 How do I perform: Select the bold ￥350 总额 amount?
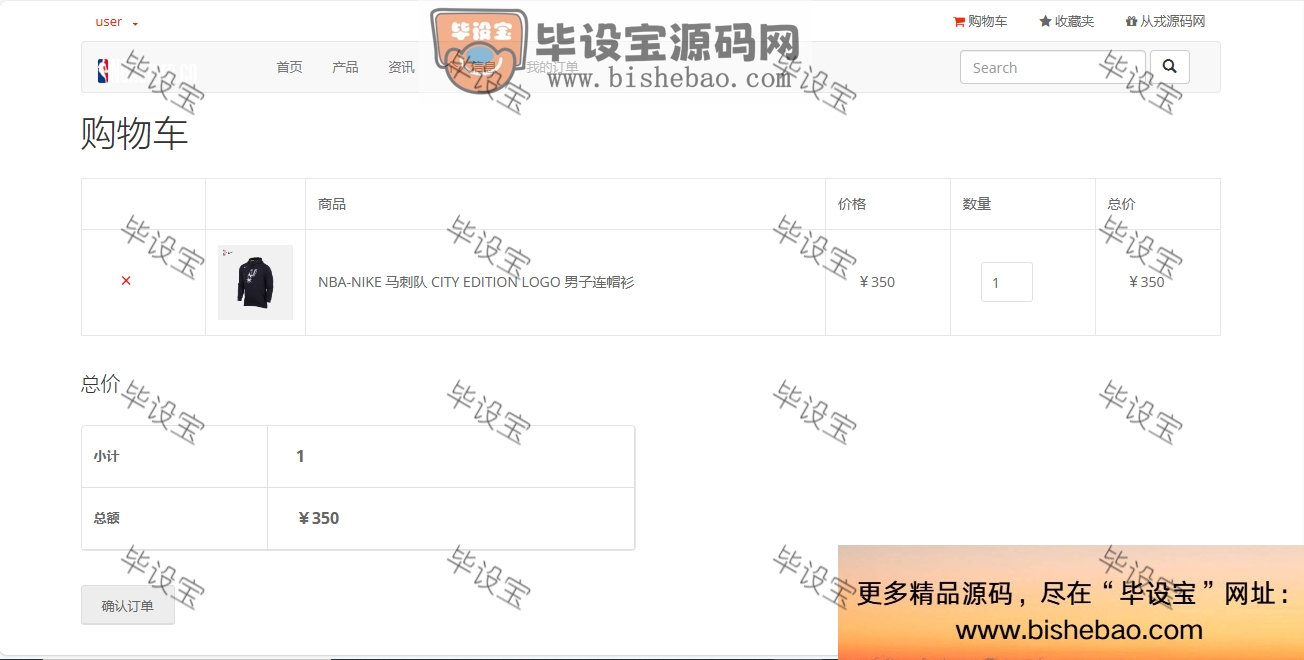coord(318,518)
